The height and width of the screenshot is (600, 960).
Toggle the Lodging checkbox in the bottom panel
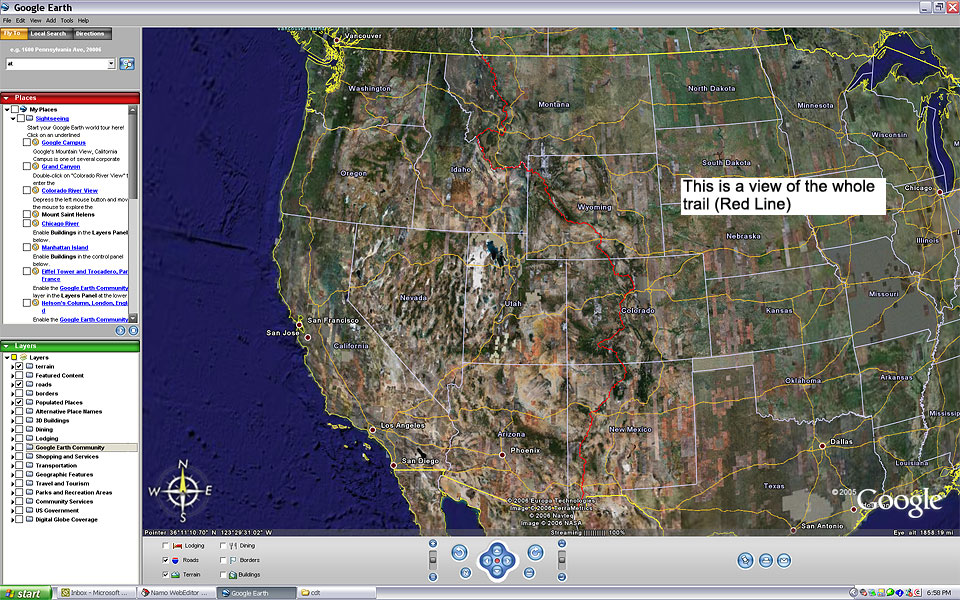point(165,546)
